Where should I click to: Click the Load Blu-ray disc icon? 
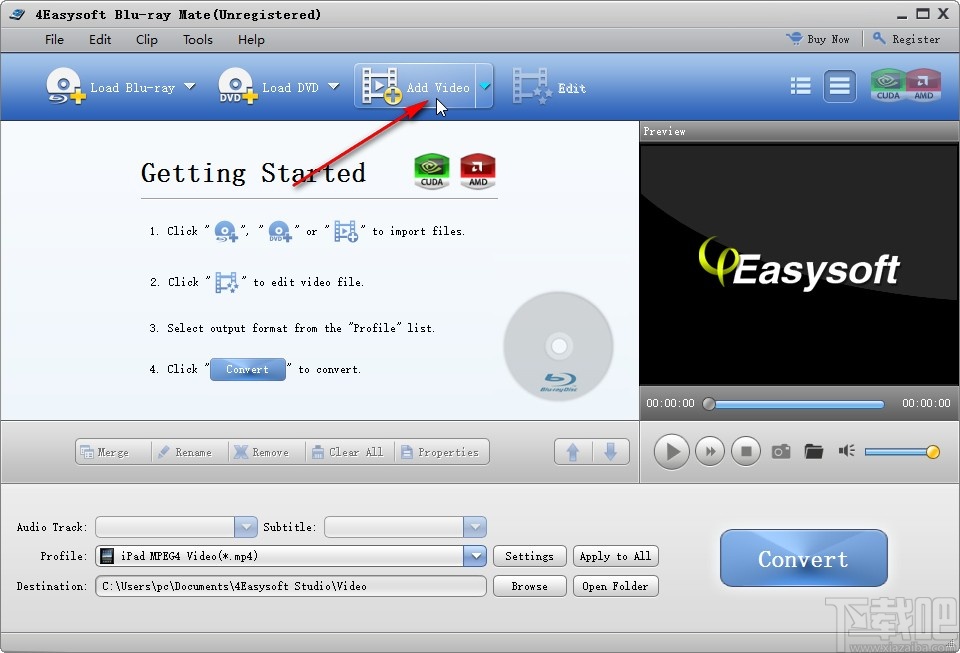pos(65,86)
